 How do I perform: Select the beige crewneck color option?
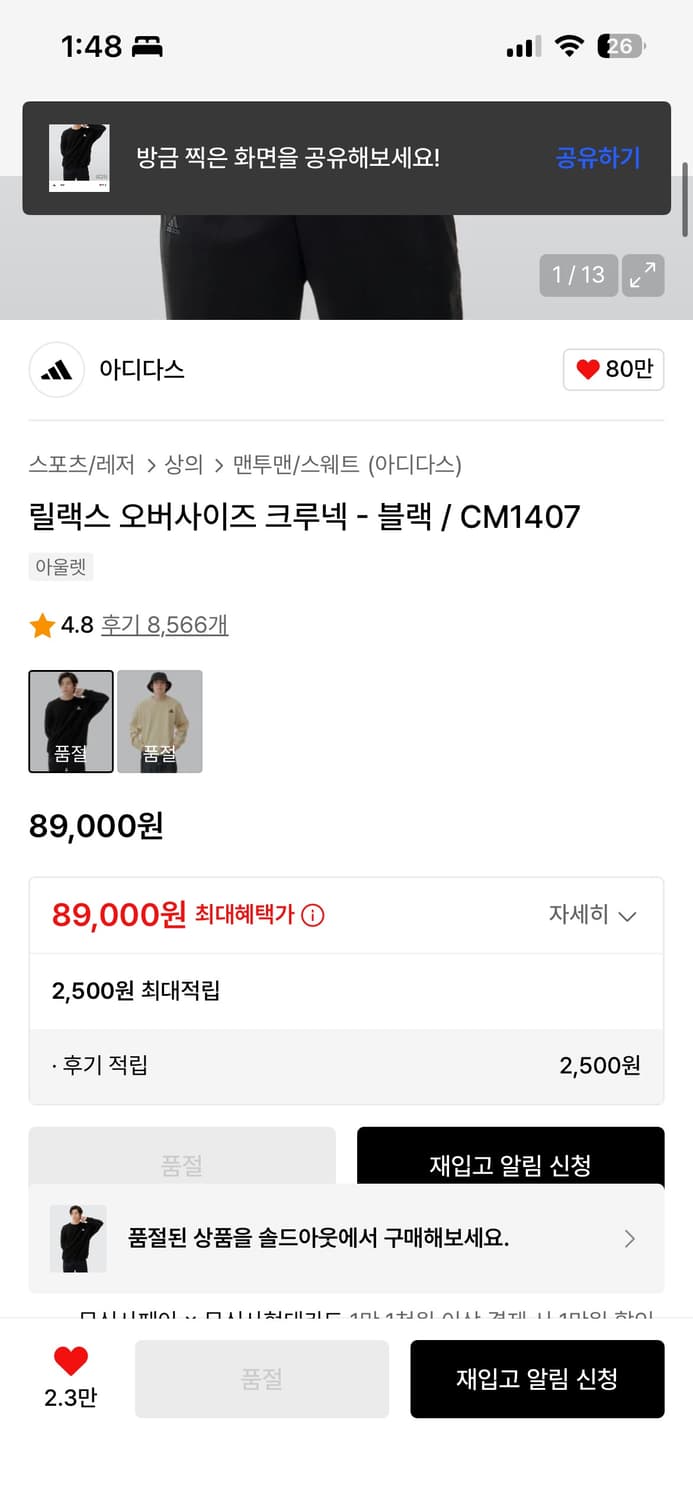159,721
